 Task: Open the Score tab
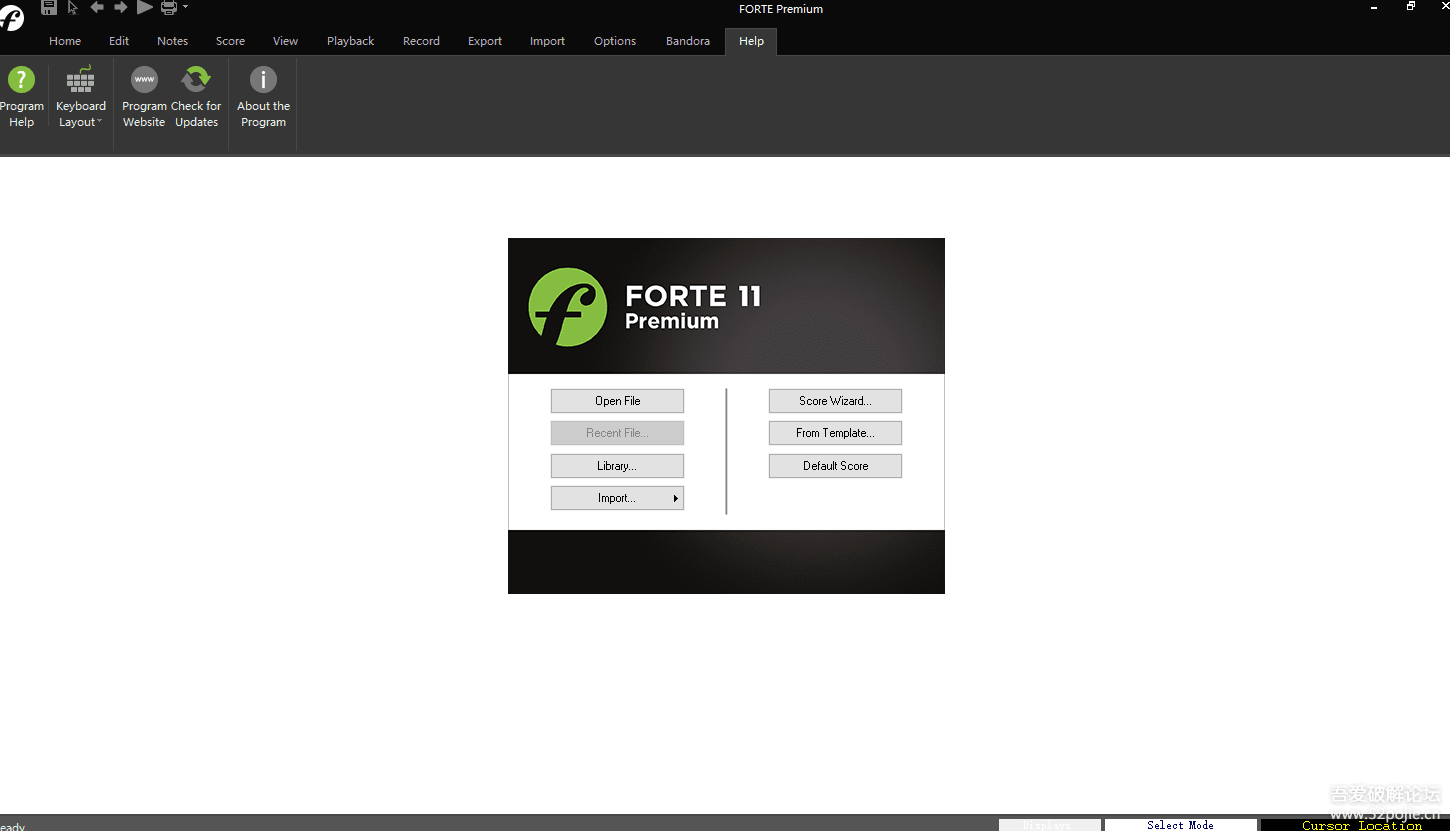point(230,41)
